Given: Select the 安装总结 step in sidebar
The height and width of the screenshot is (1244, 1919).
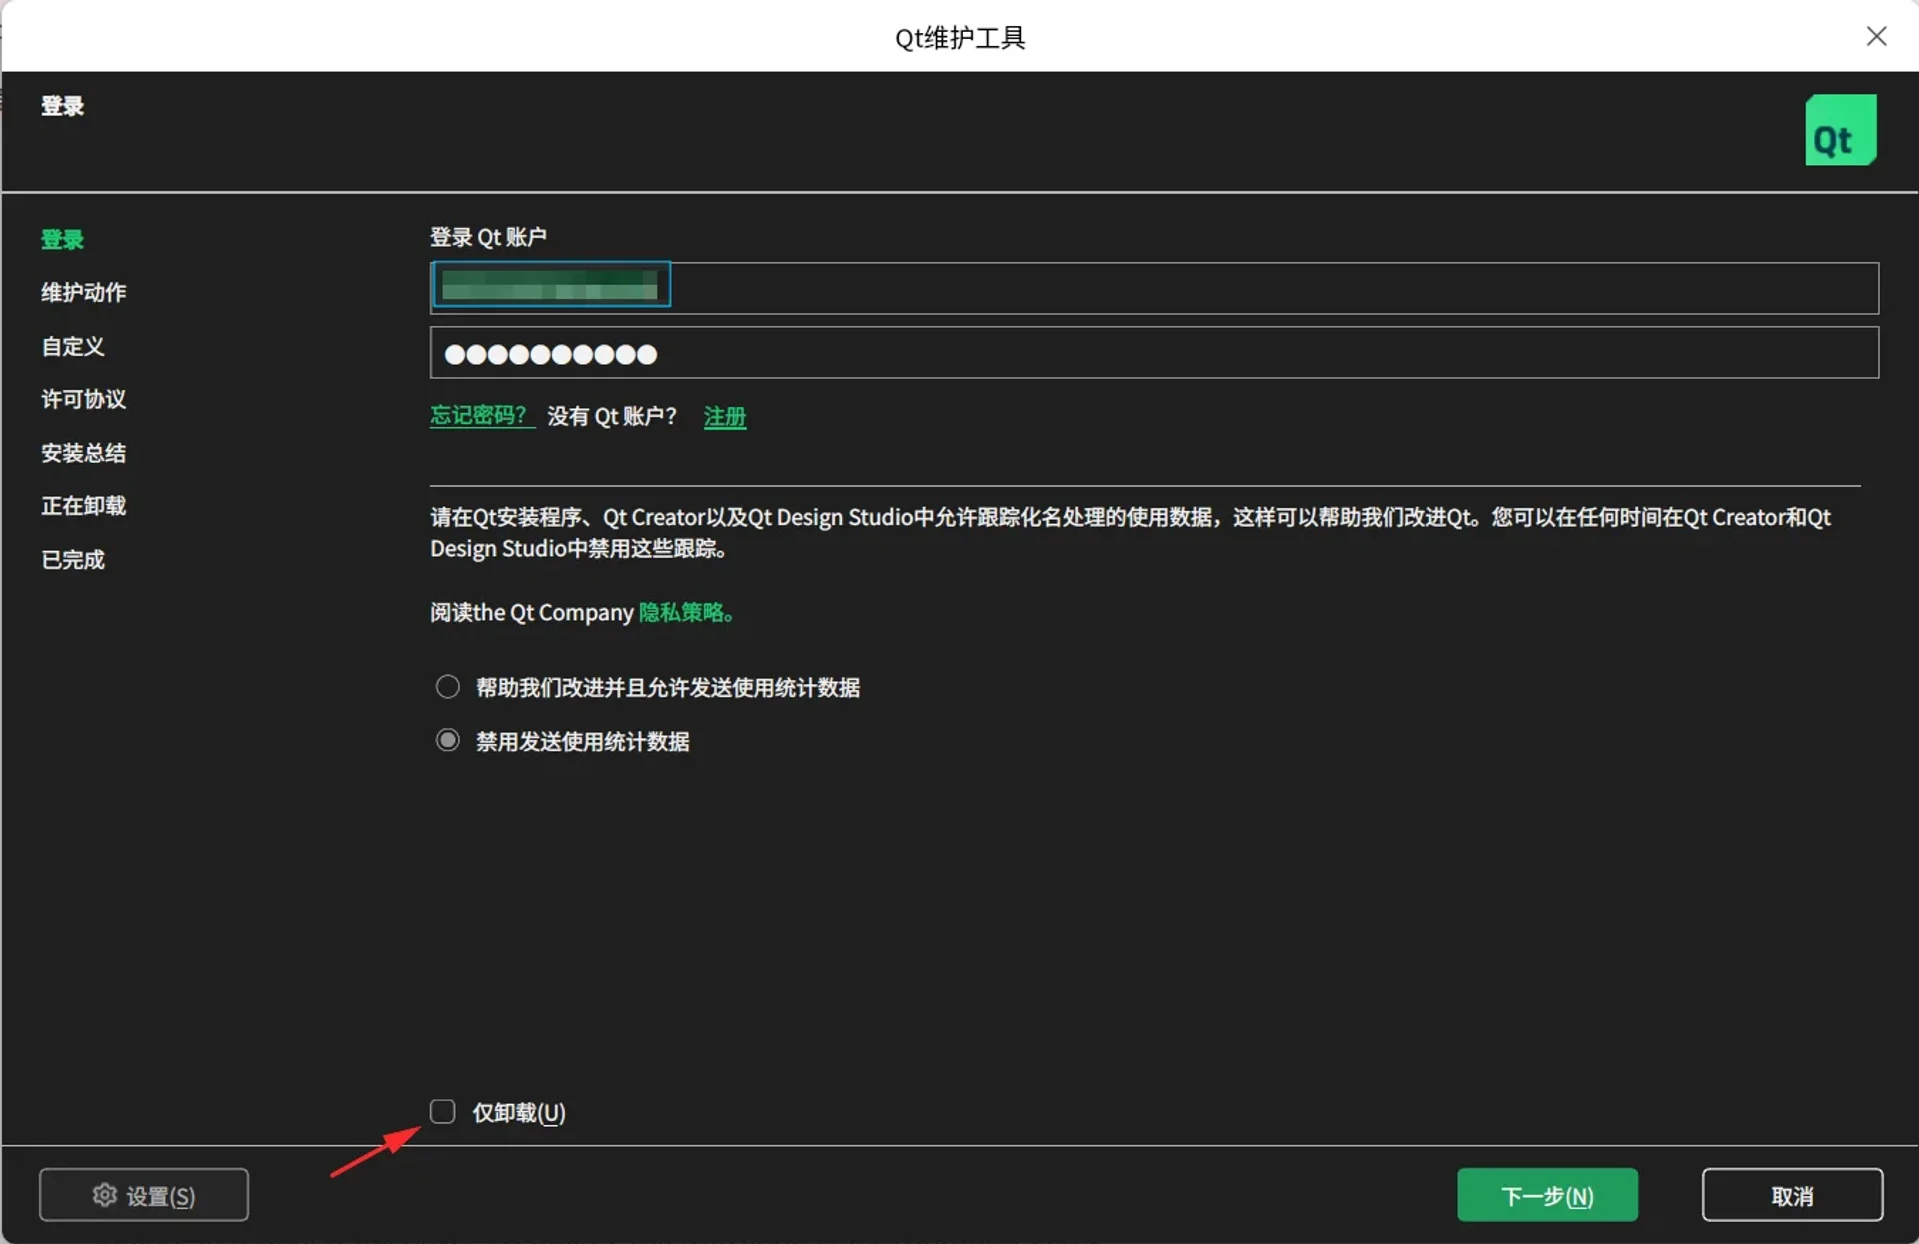Looking at the screenshot, I should 83,452.
